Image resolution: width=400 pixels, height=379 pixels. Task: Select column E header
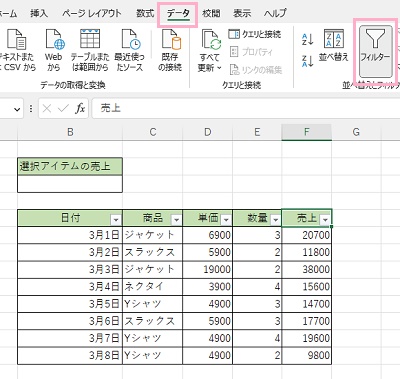pos(257,132)
